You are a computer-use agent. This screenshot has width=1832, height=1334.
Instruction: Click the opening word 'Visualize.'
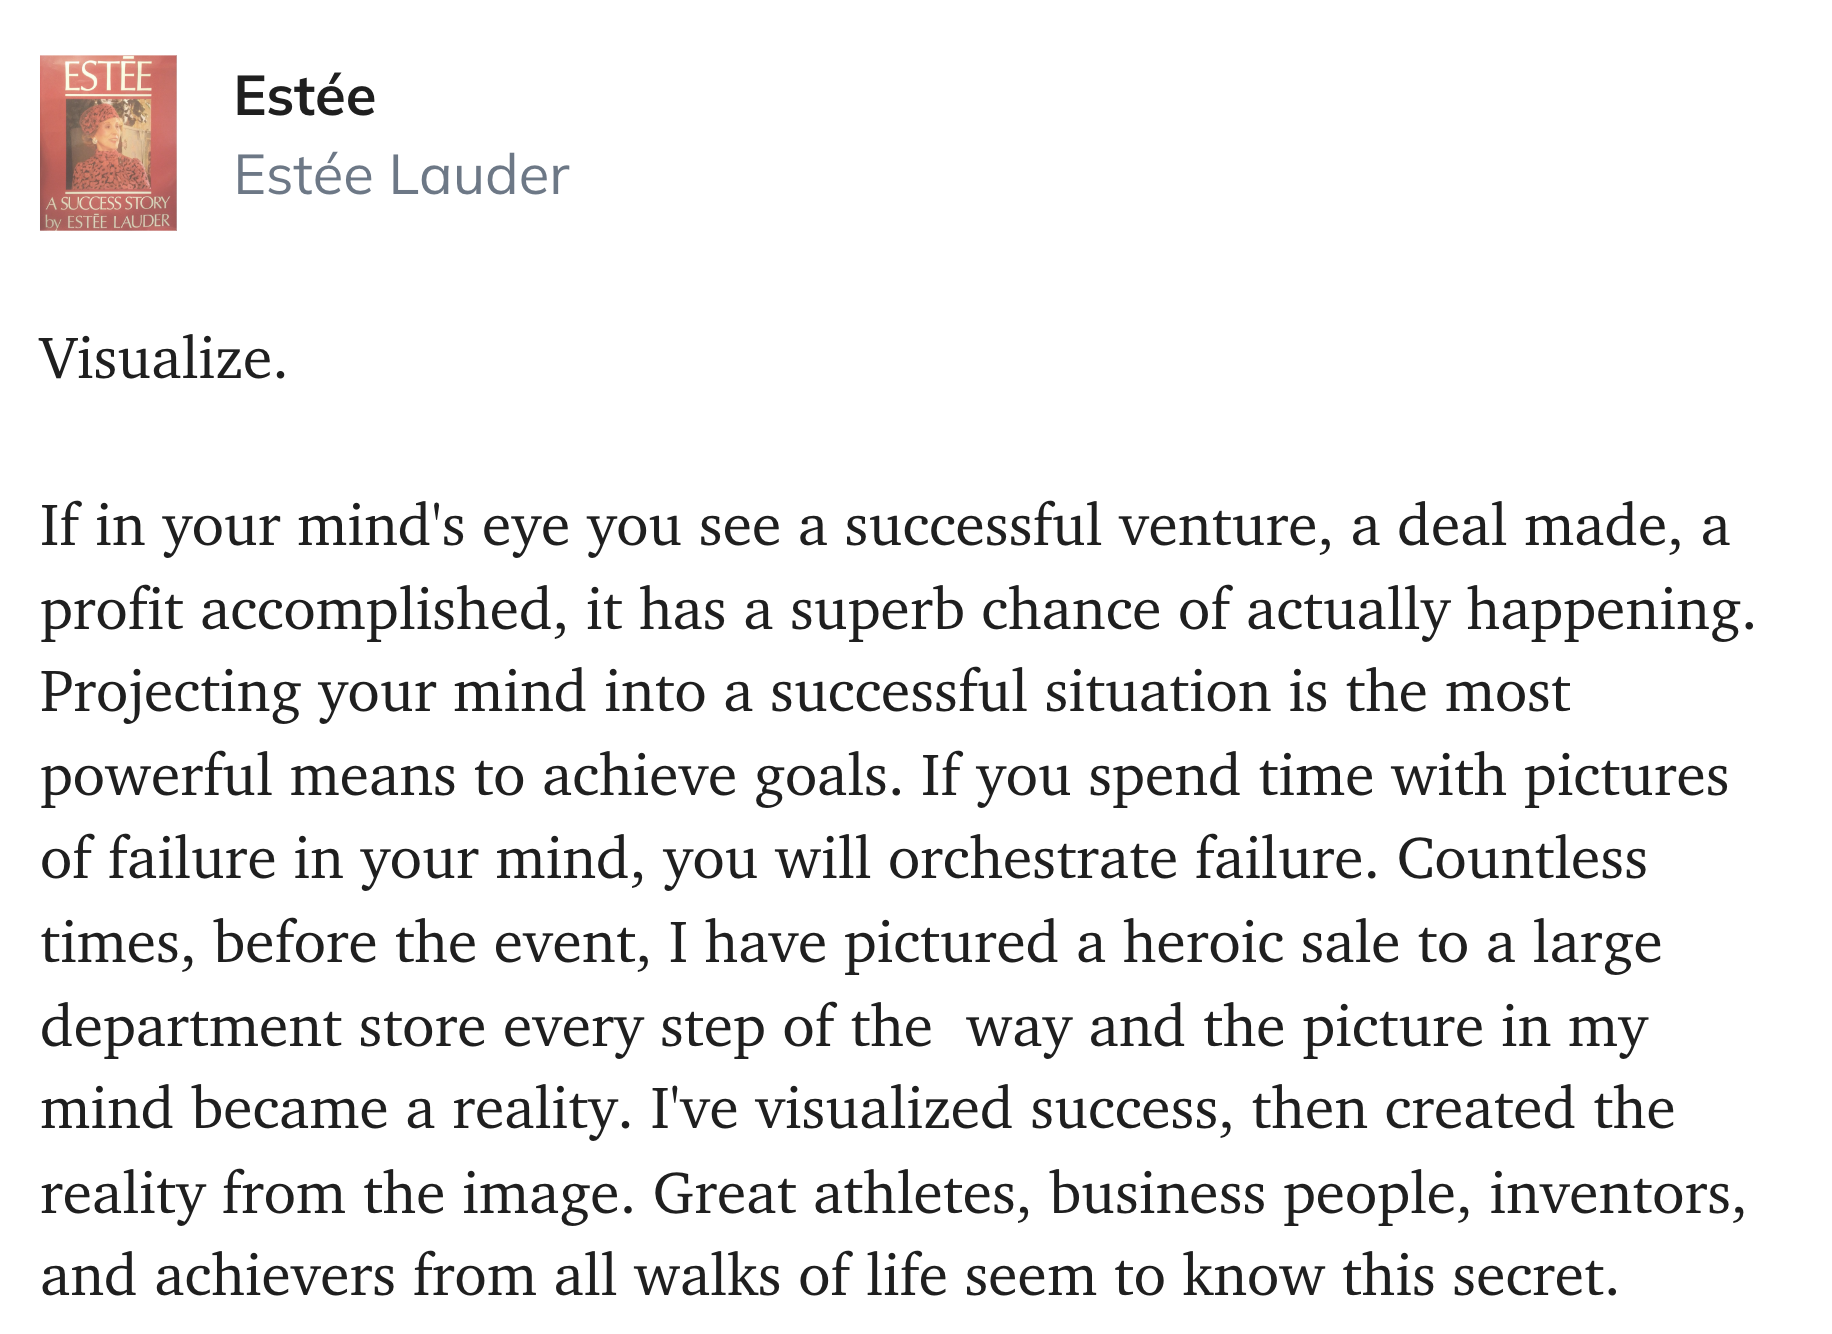[163, 358]
